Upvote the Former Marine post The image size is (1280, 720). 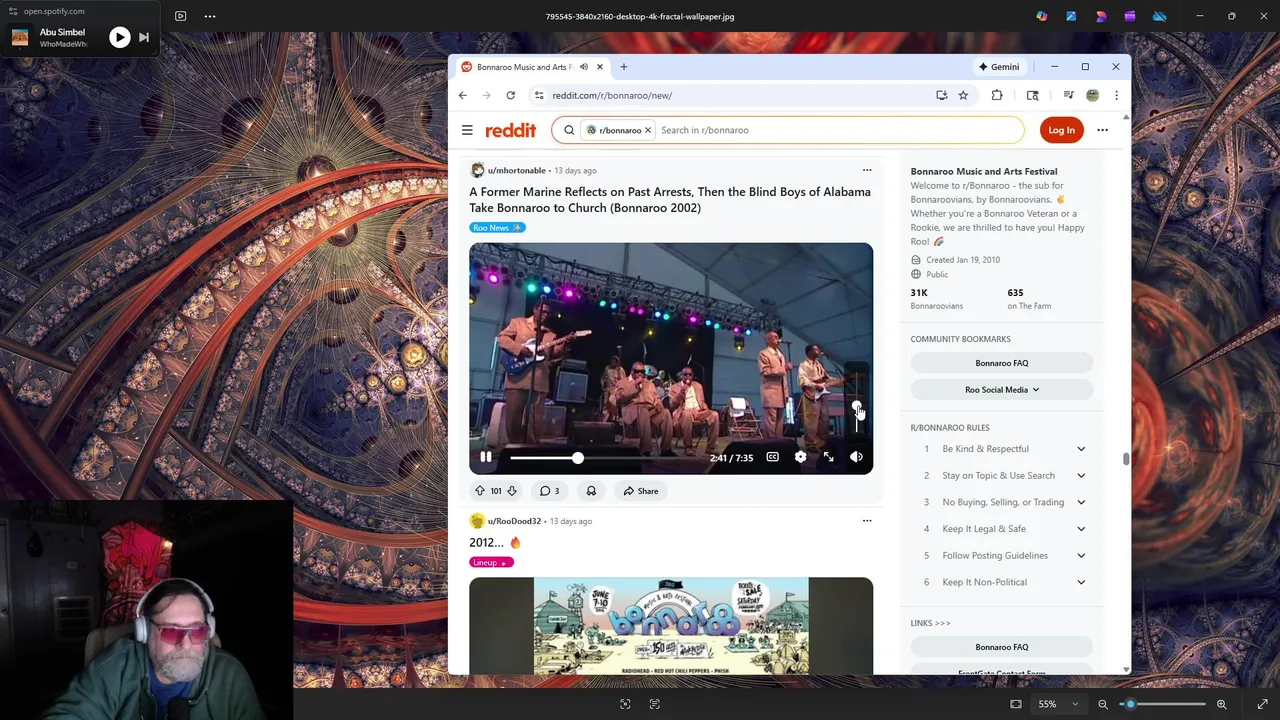480,491
